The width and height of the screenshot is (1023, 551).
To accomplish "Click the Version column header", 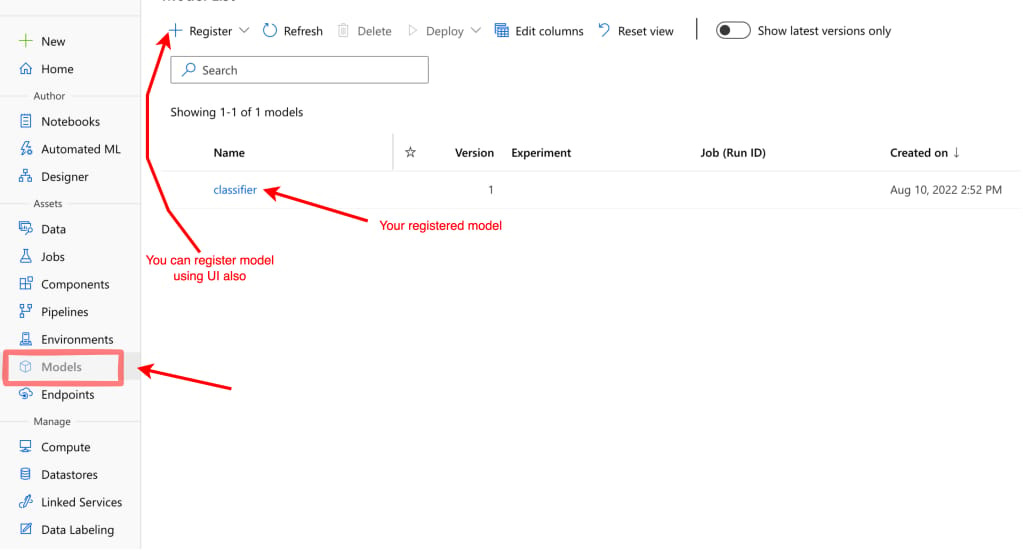I will [x=474, y=153].
